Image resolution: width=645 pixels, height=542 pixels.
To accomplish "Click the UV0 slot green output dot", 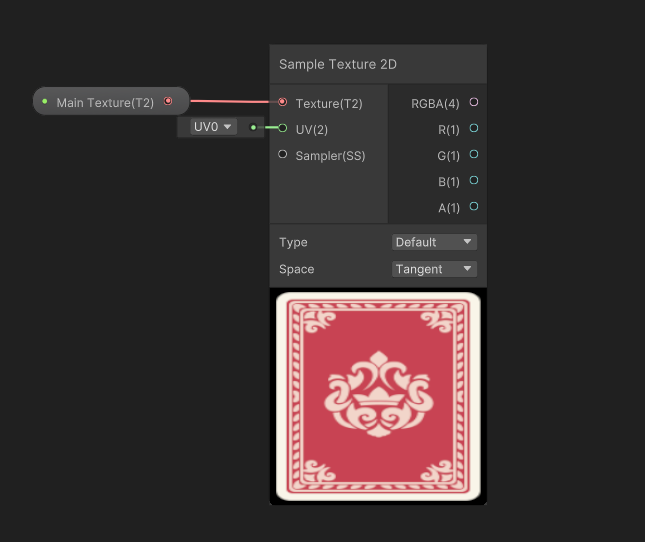I will [x=253, y=128].
